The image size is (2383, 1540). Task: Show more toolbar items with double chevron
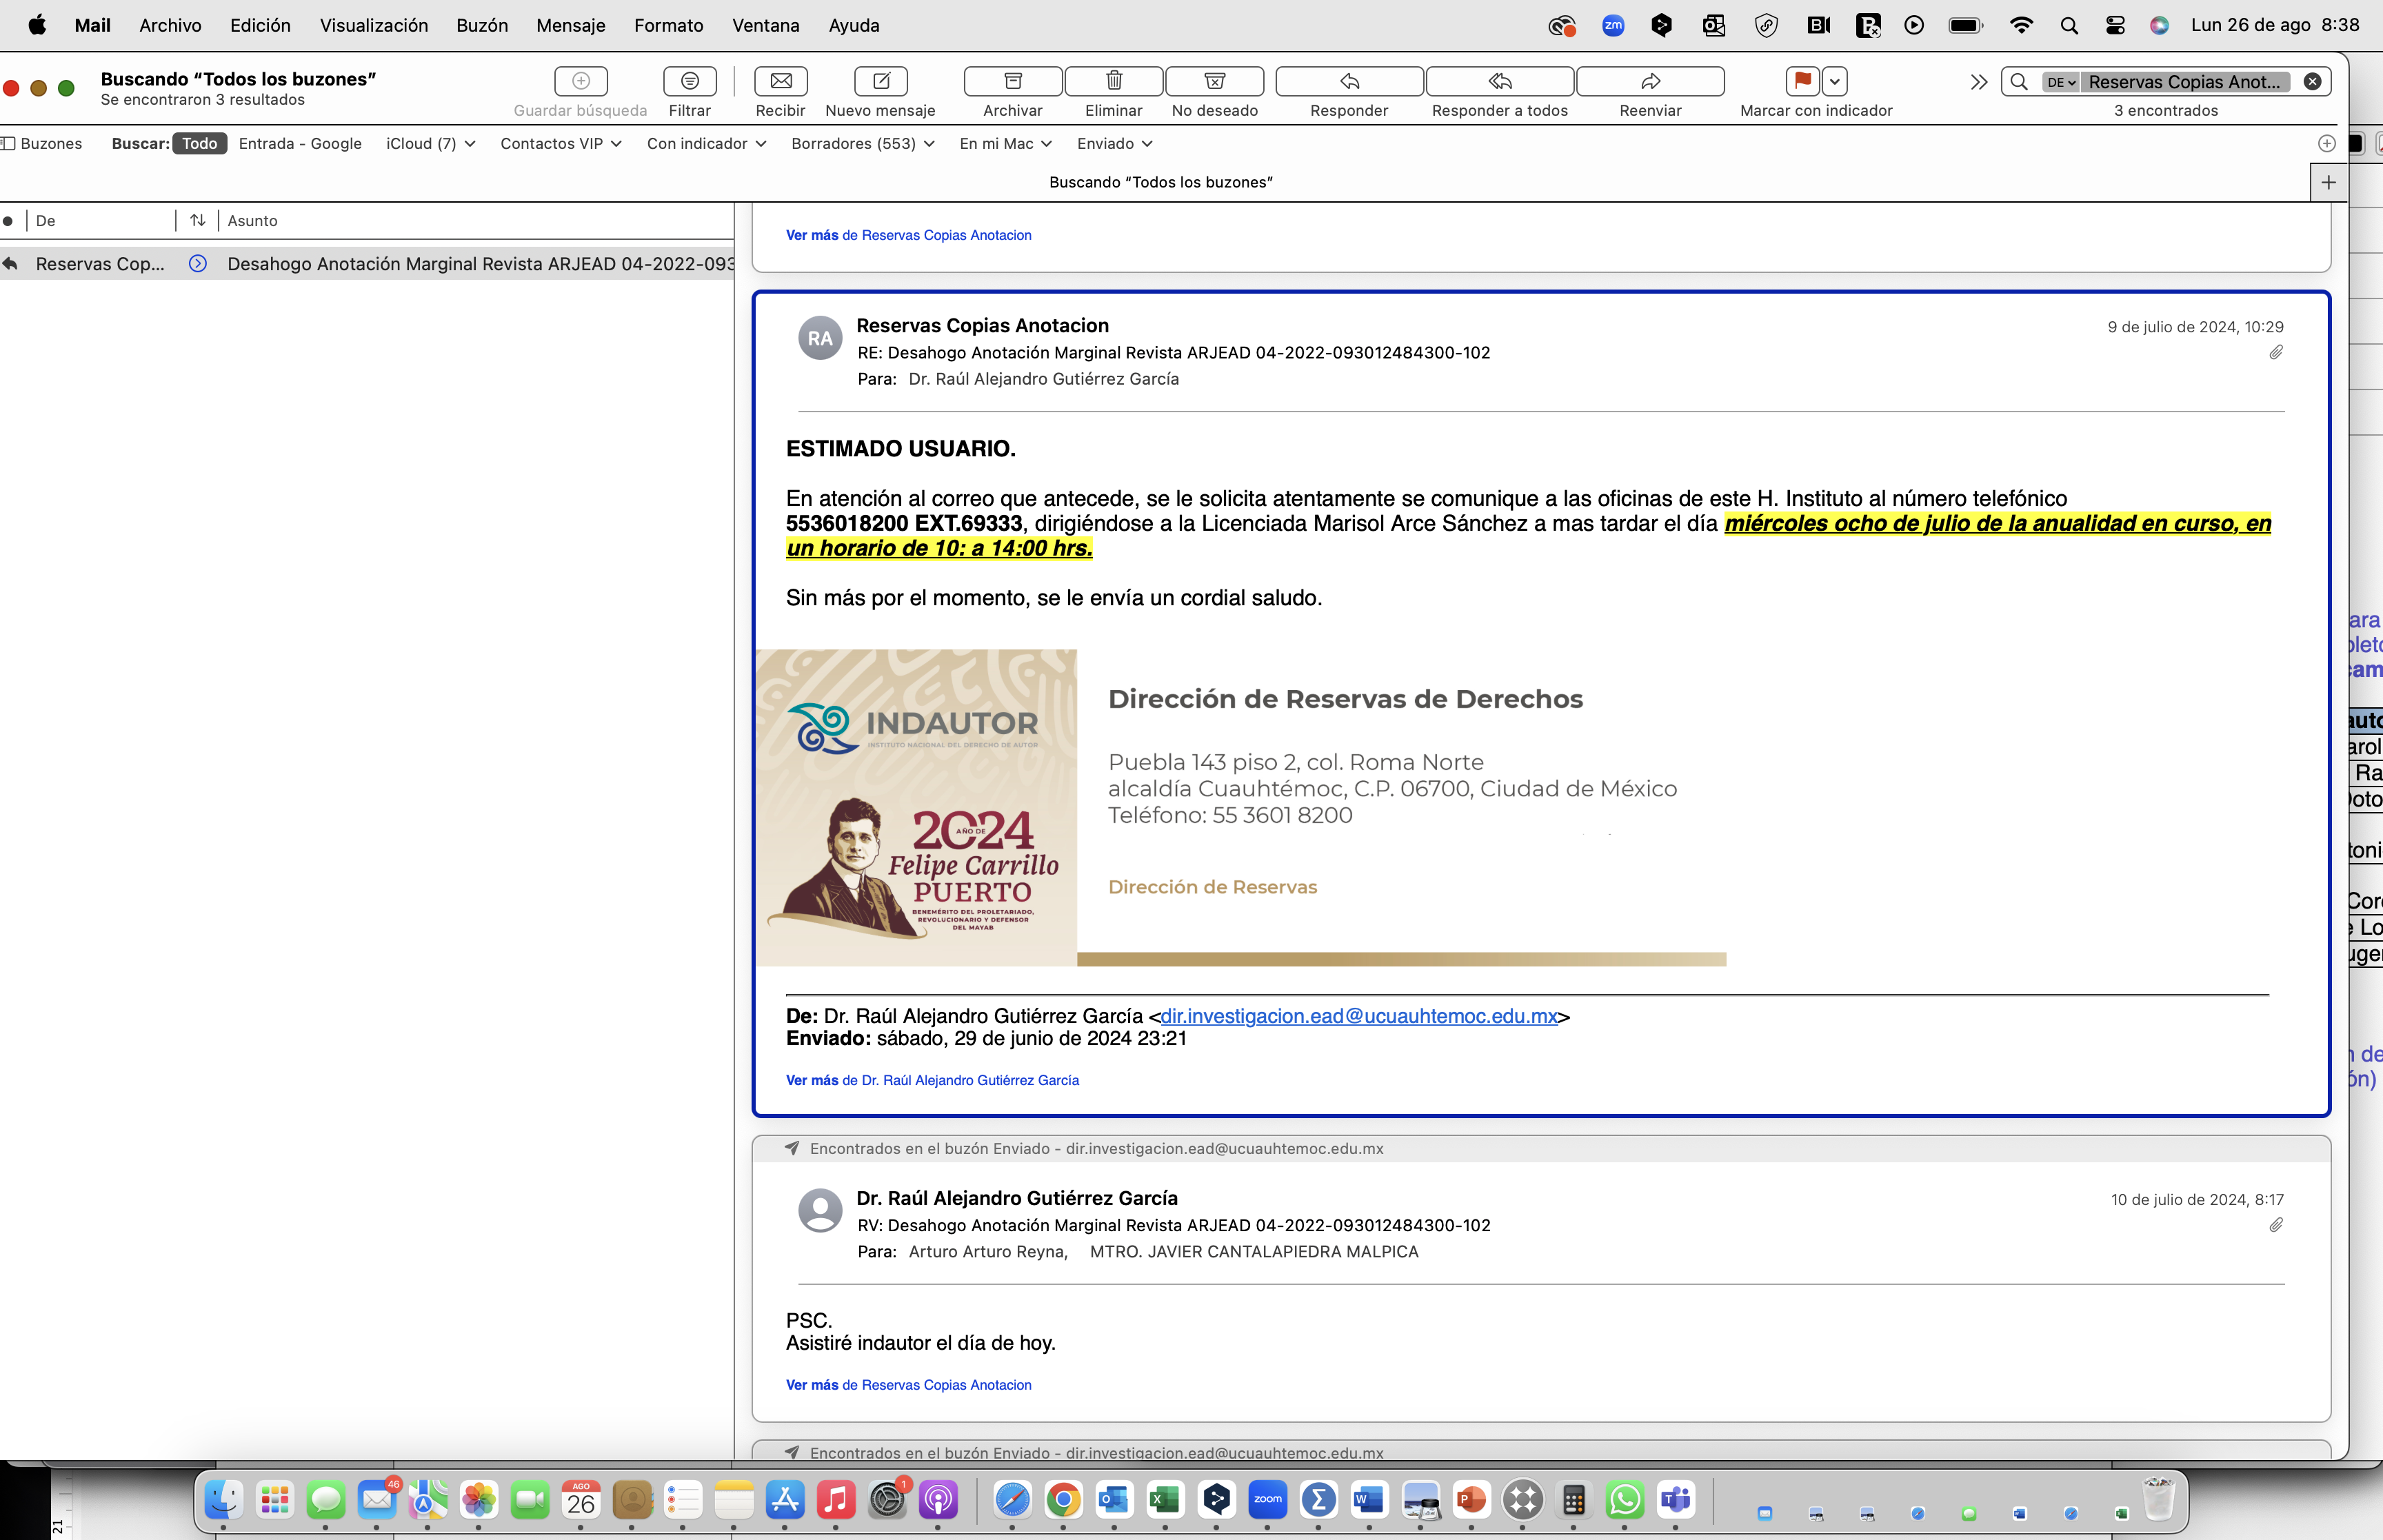coord(1978,82)
